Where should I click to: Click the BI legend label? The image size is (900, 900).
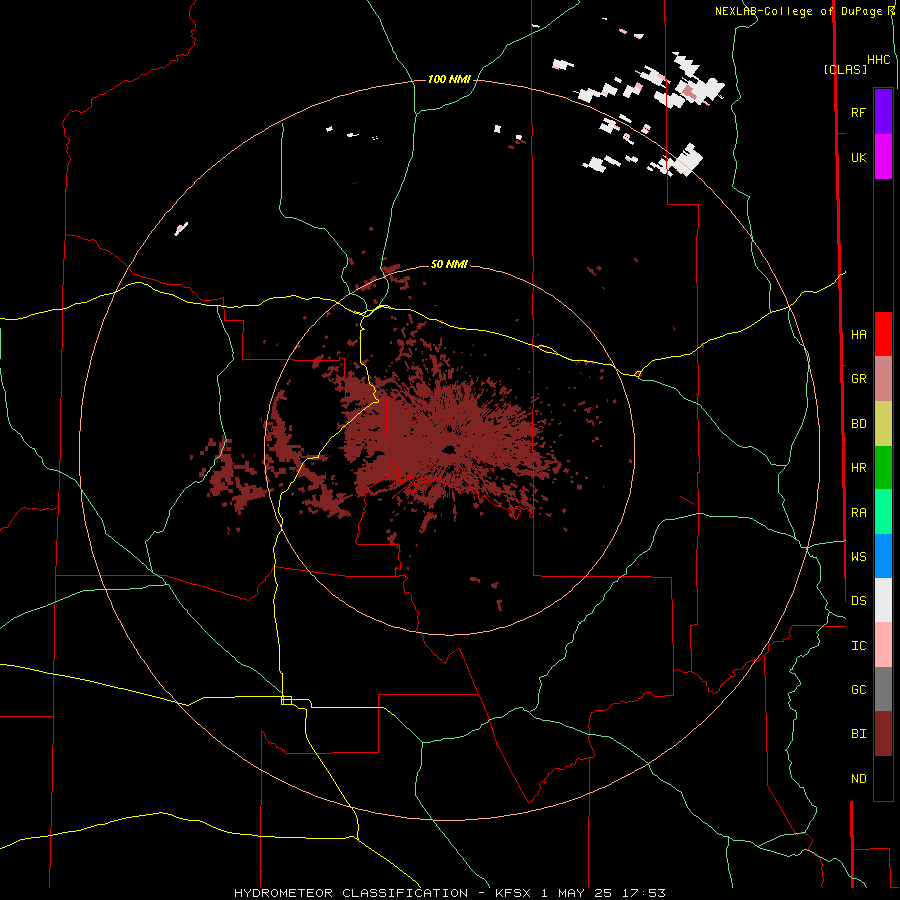pos(859,734)
